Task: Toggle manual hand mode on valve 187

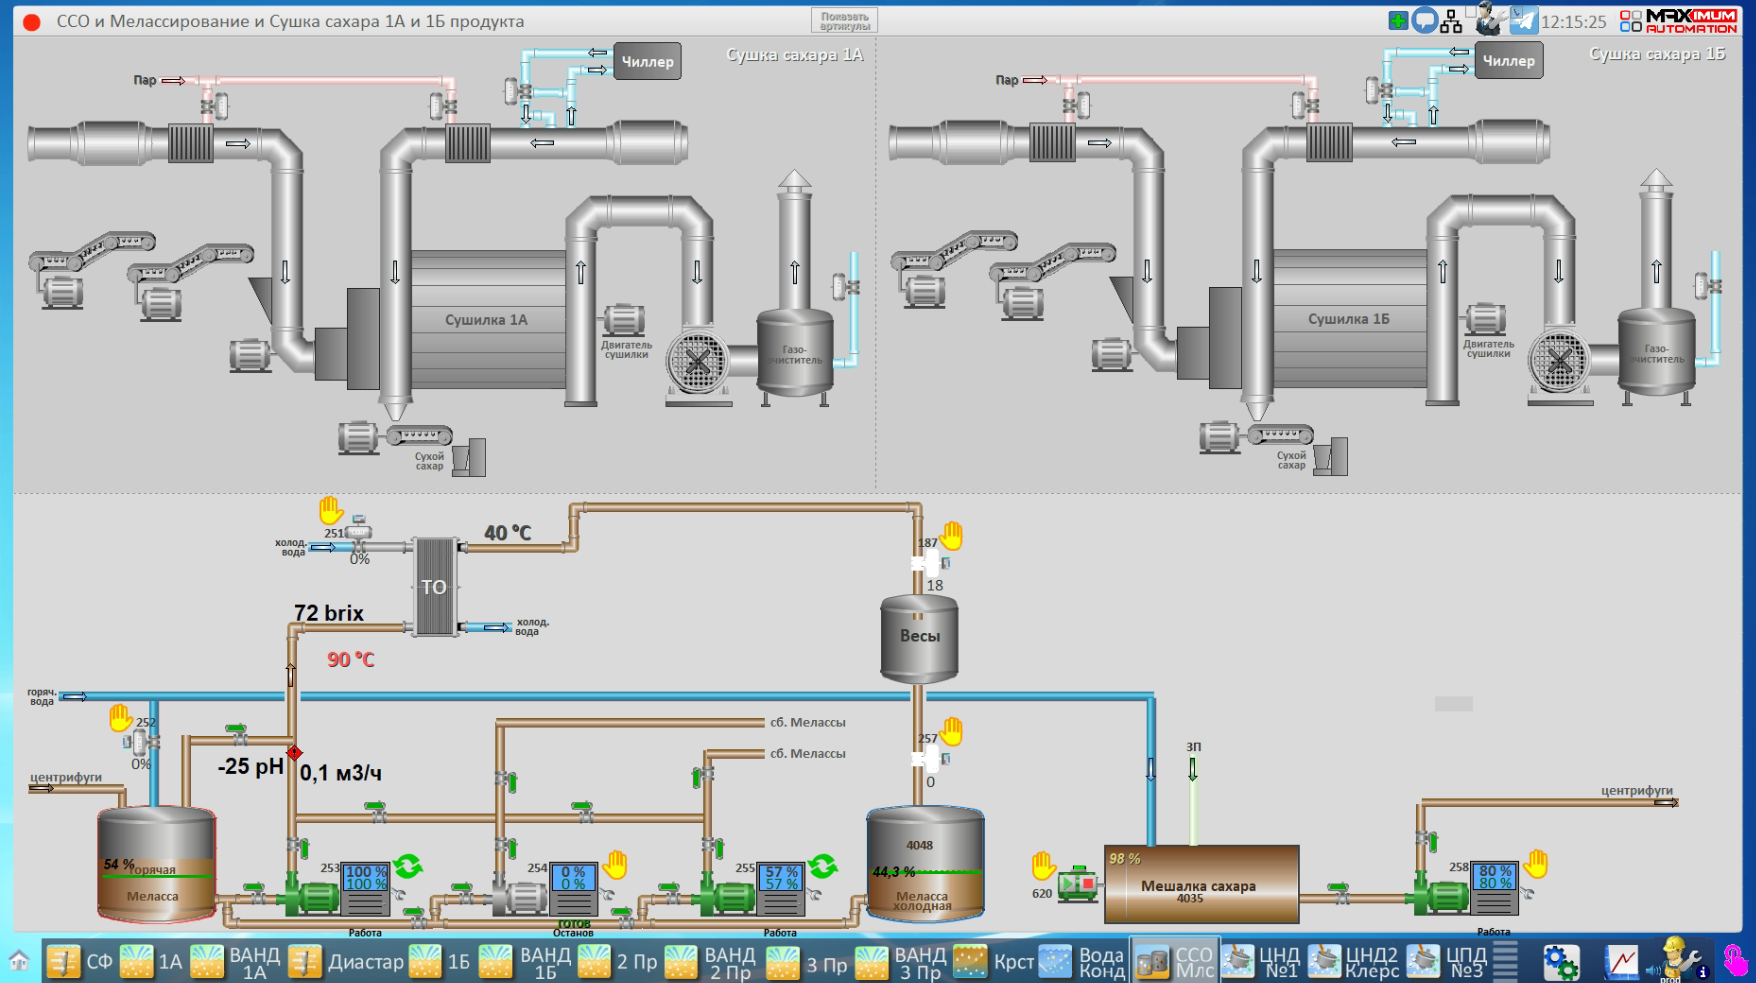Action: [x=952, y=537]
